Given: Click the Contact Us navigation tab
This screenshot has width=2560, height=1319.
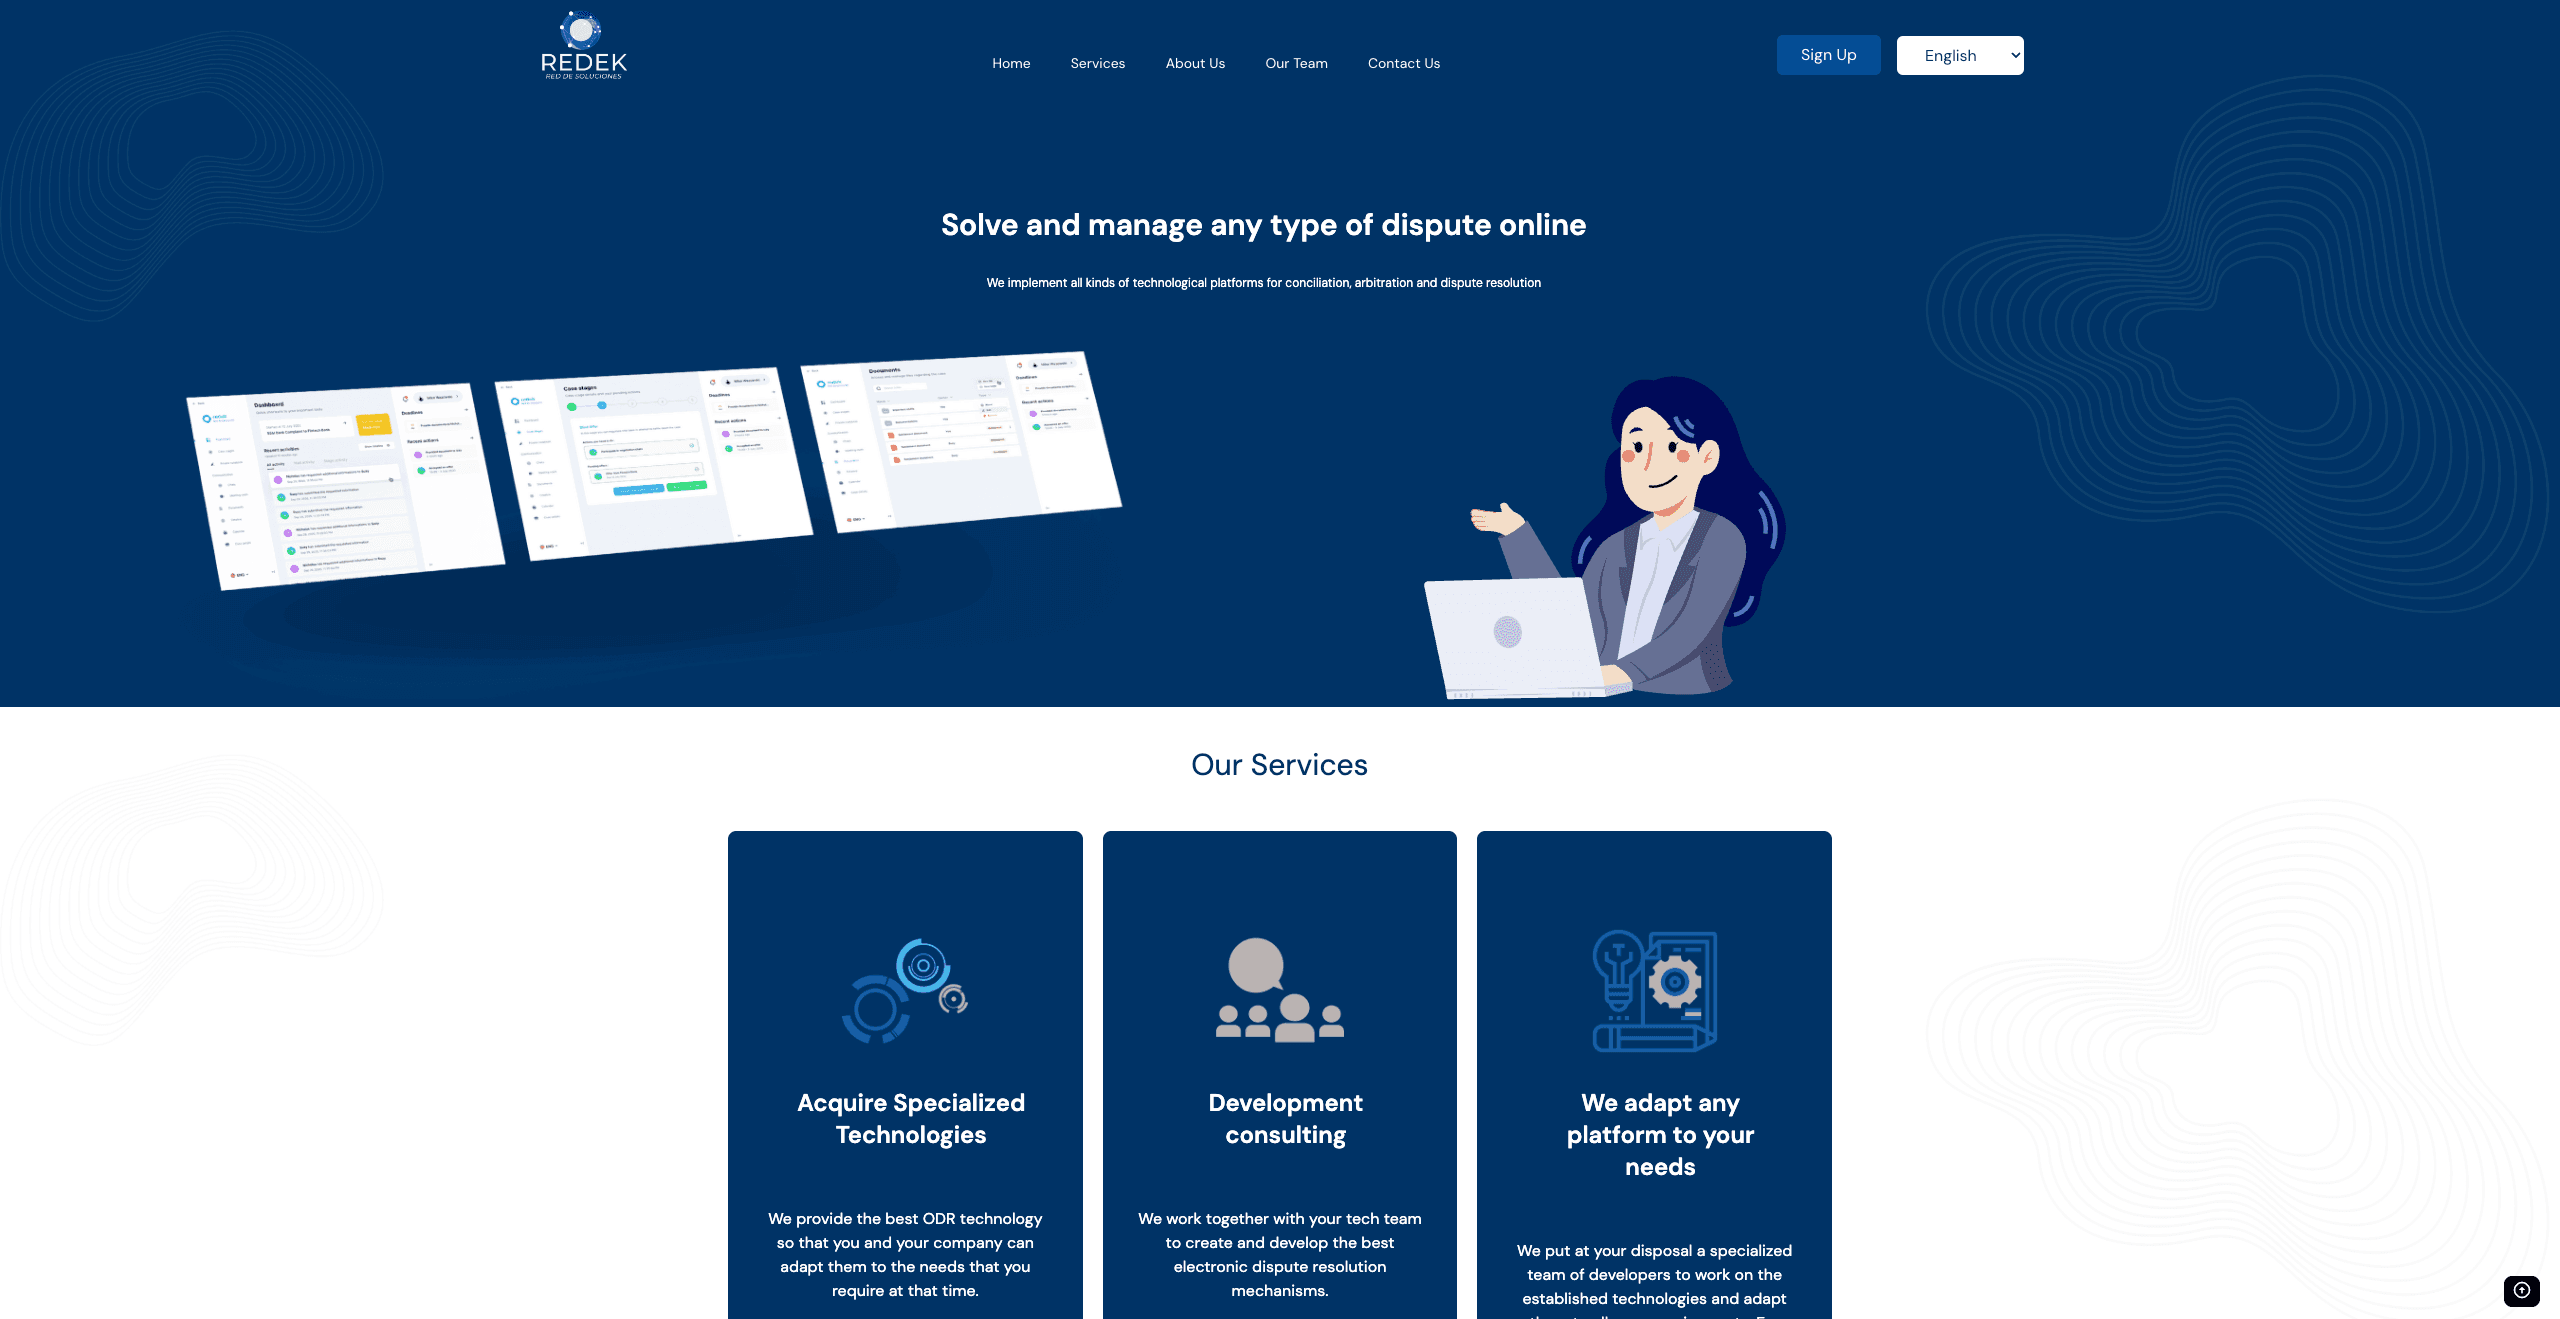Looking at the screenshot, I should click(x=1403, y=64).
